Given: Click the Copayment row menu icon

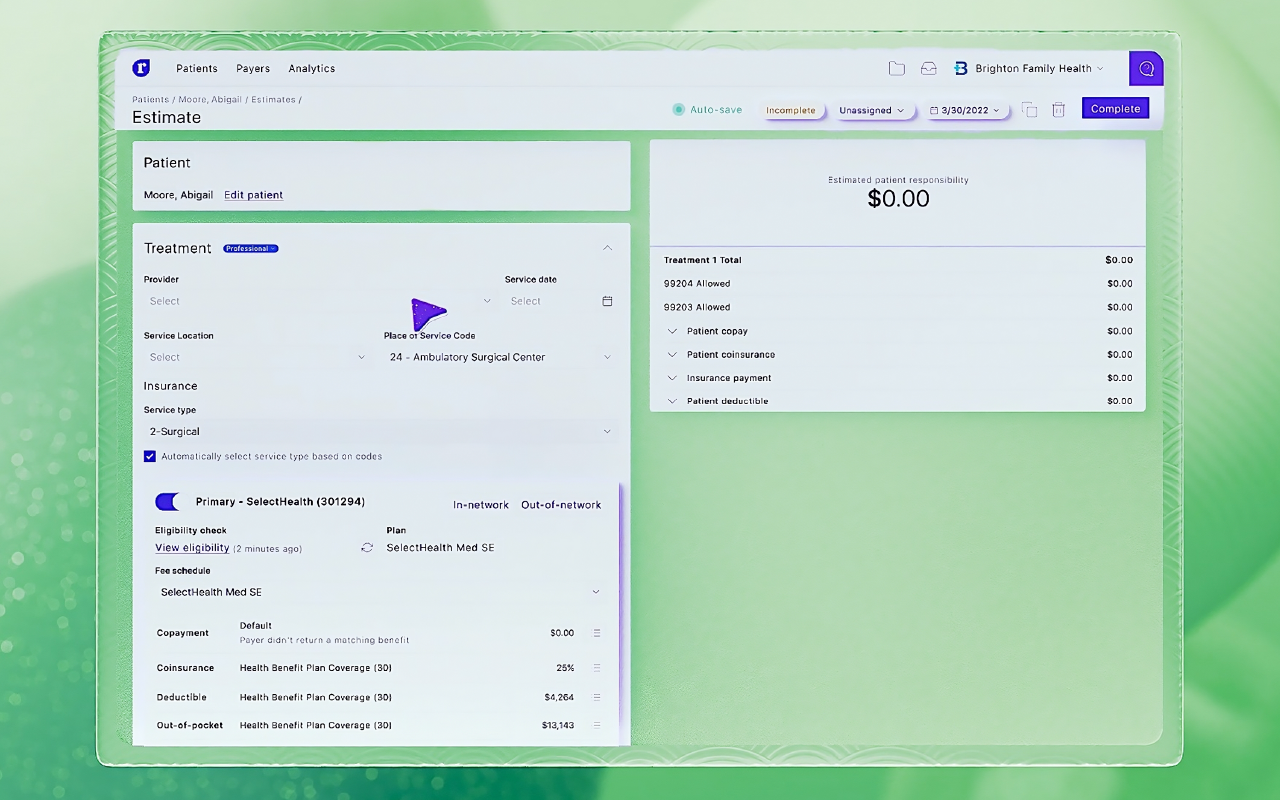Looking at the screenshot, I should pyautogui.click(x=597, y=633).
